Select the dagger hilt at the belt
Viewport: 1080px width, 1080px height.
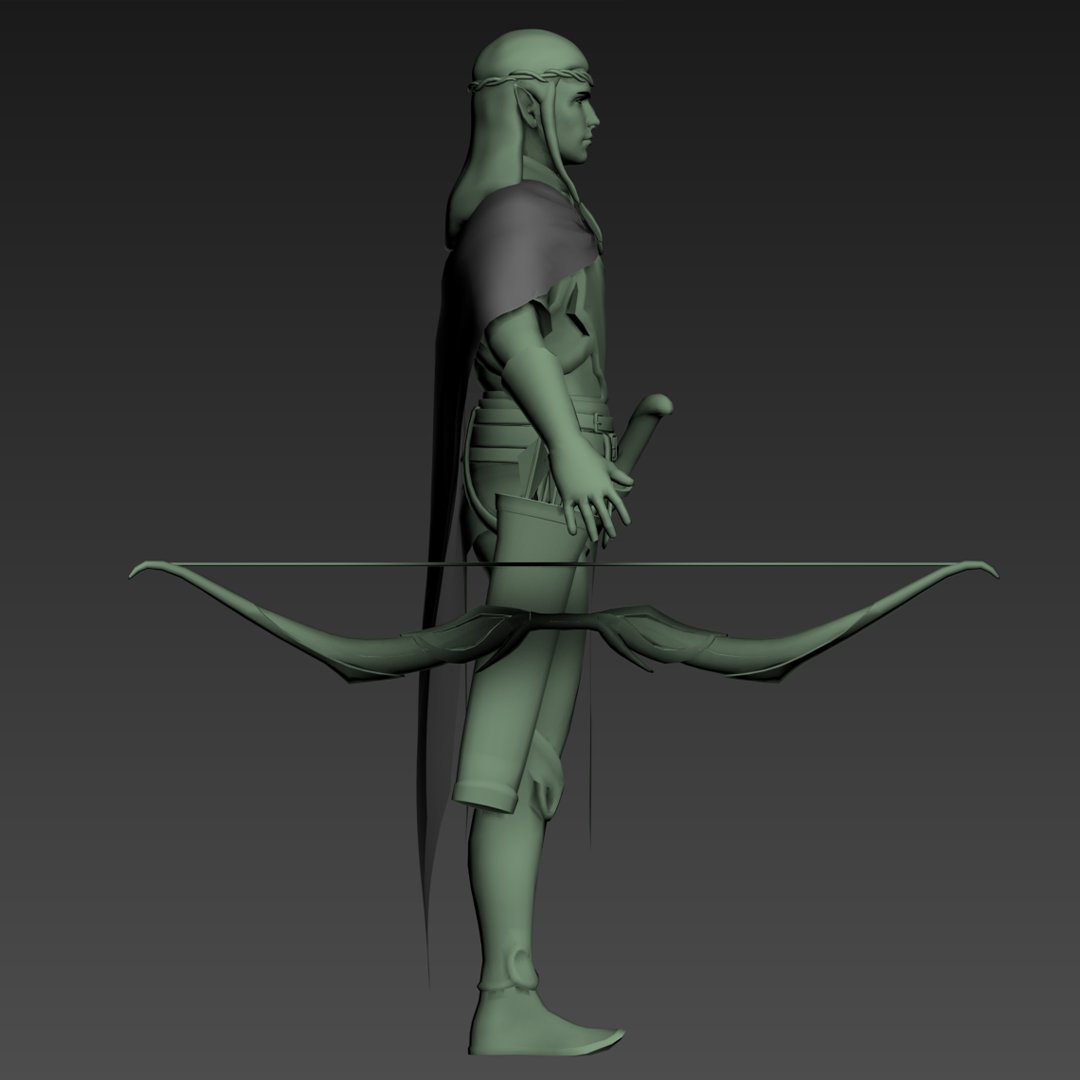tap(644, 434)
